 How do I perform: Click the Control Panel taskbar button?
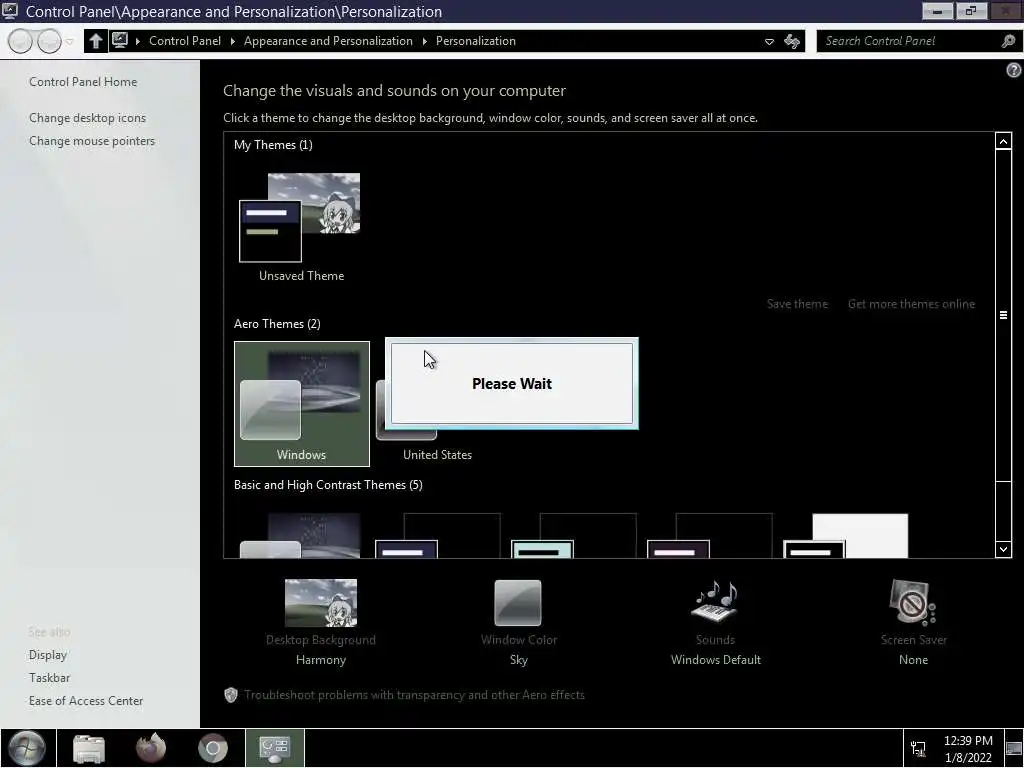pos(274,748)
